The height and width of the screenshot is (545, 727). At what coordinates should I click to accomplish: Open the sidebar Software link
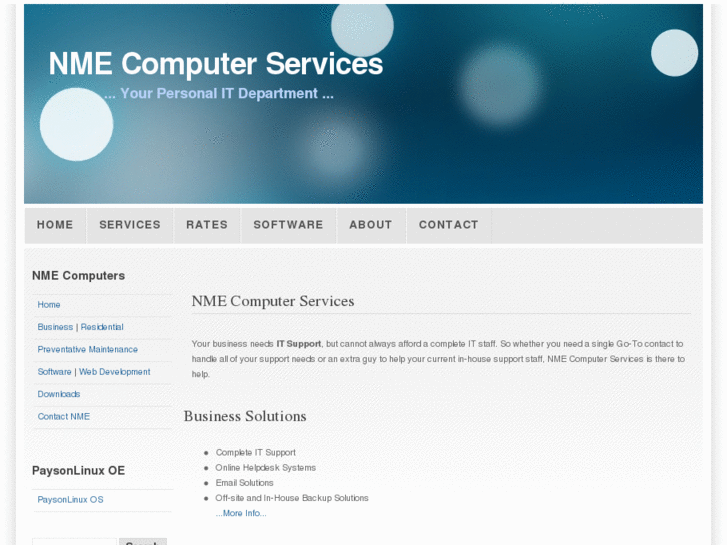[54, 372]
